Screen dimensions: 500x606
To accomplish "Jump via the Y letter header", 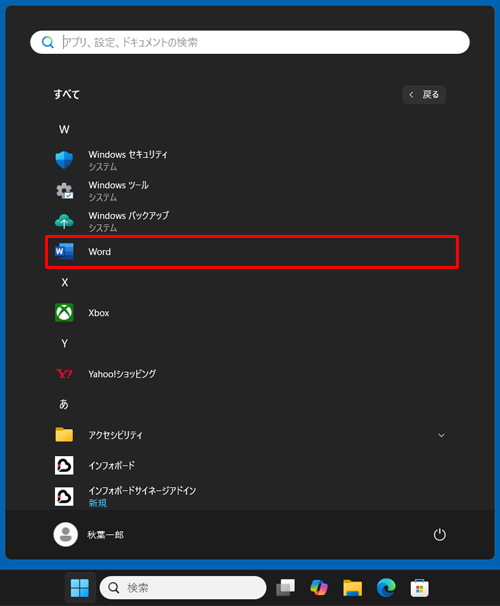I will [65, 343].
